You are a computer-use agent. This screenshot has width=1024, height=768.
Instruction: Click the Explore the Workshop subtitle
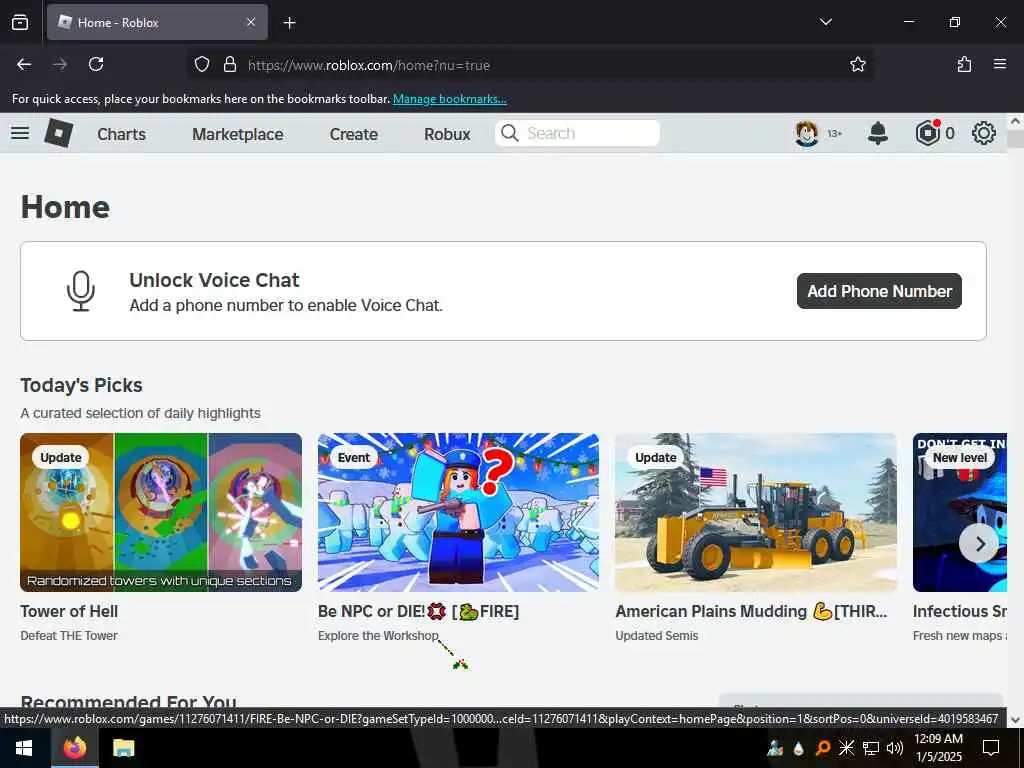(378, 635)
